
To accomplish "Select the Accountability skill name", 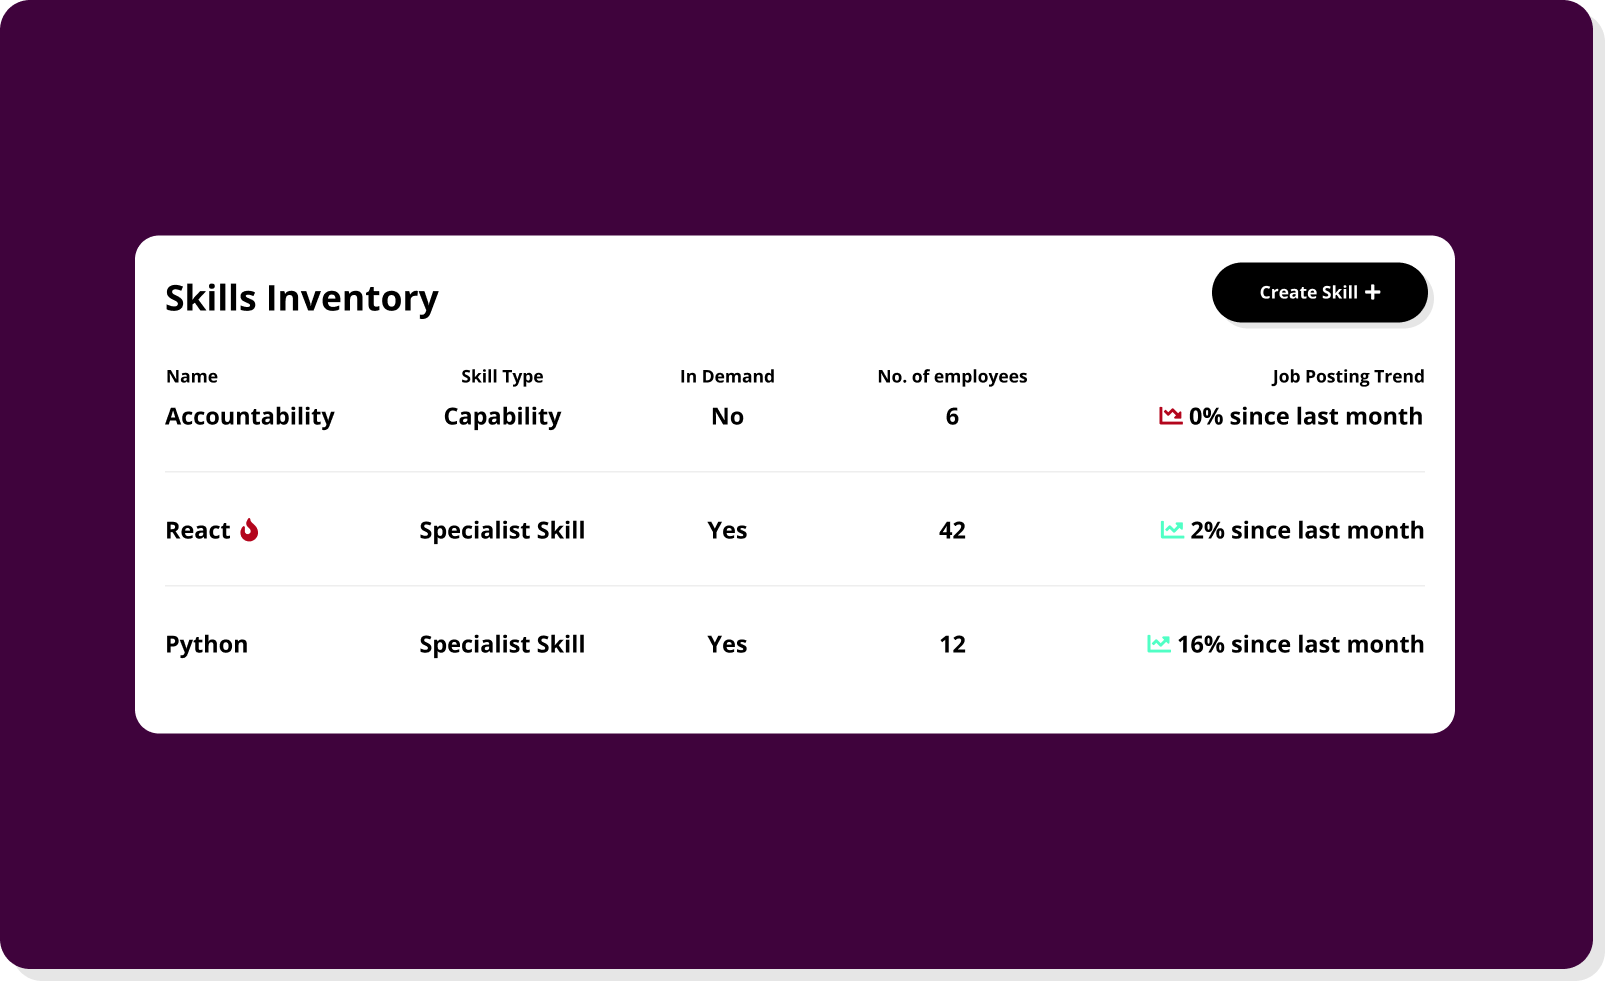I will [x=250, y=416].
